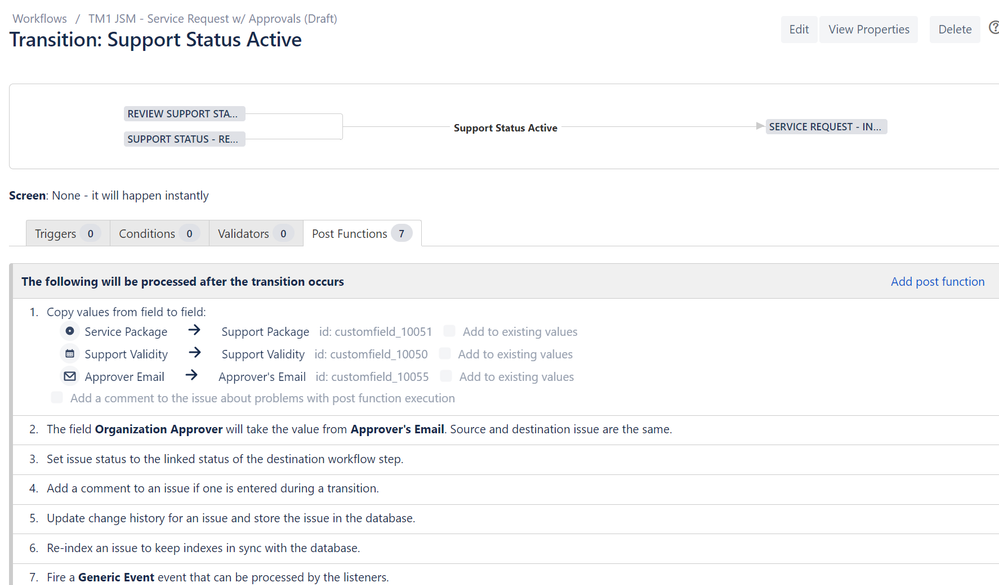Select post function 7 Fire Generic Event
The height and width of the screenshot is (585, 999).
tap(506, 575)
